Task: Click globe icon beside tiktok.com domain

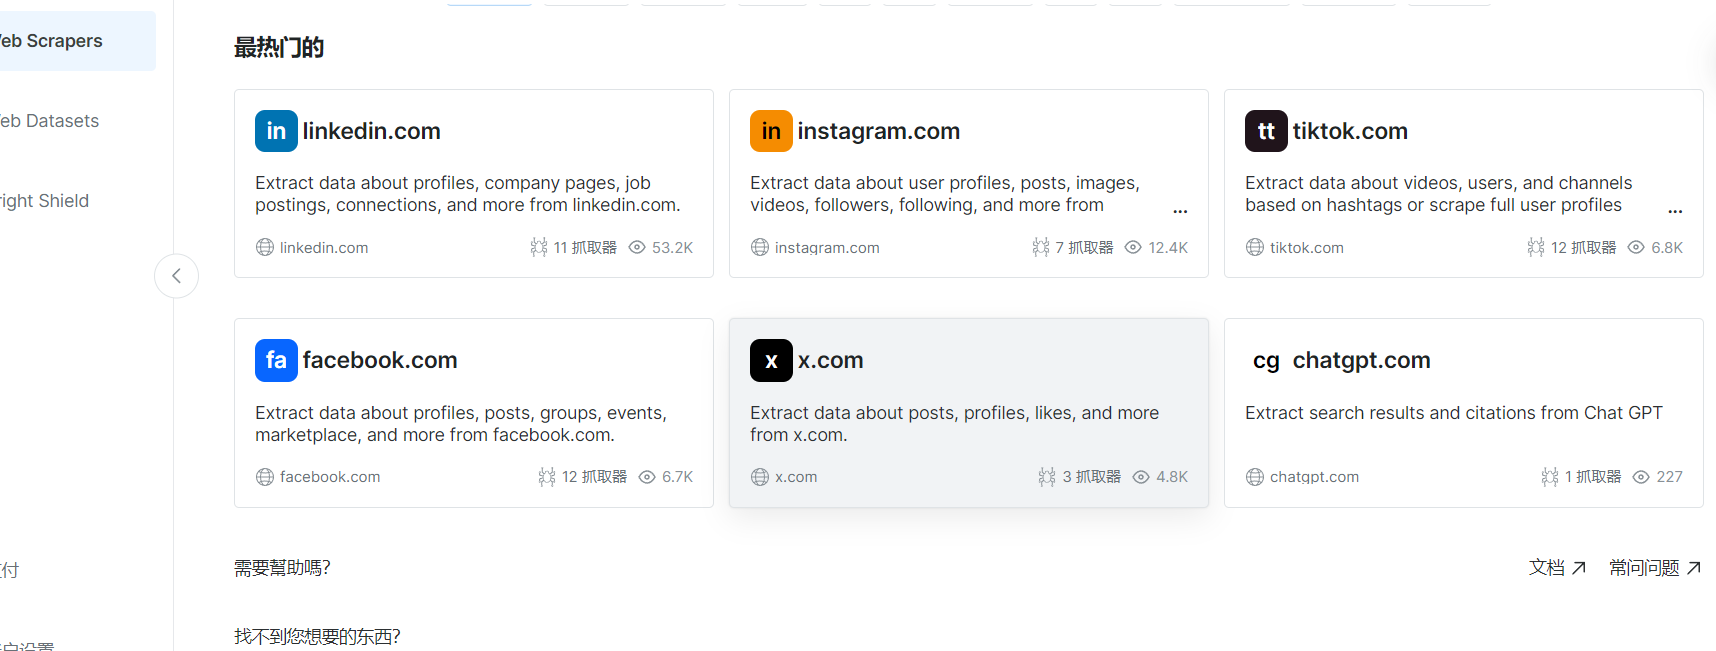Action: (1255, 247)
